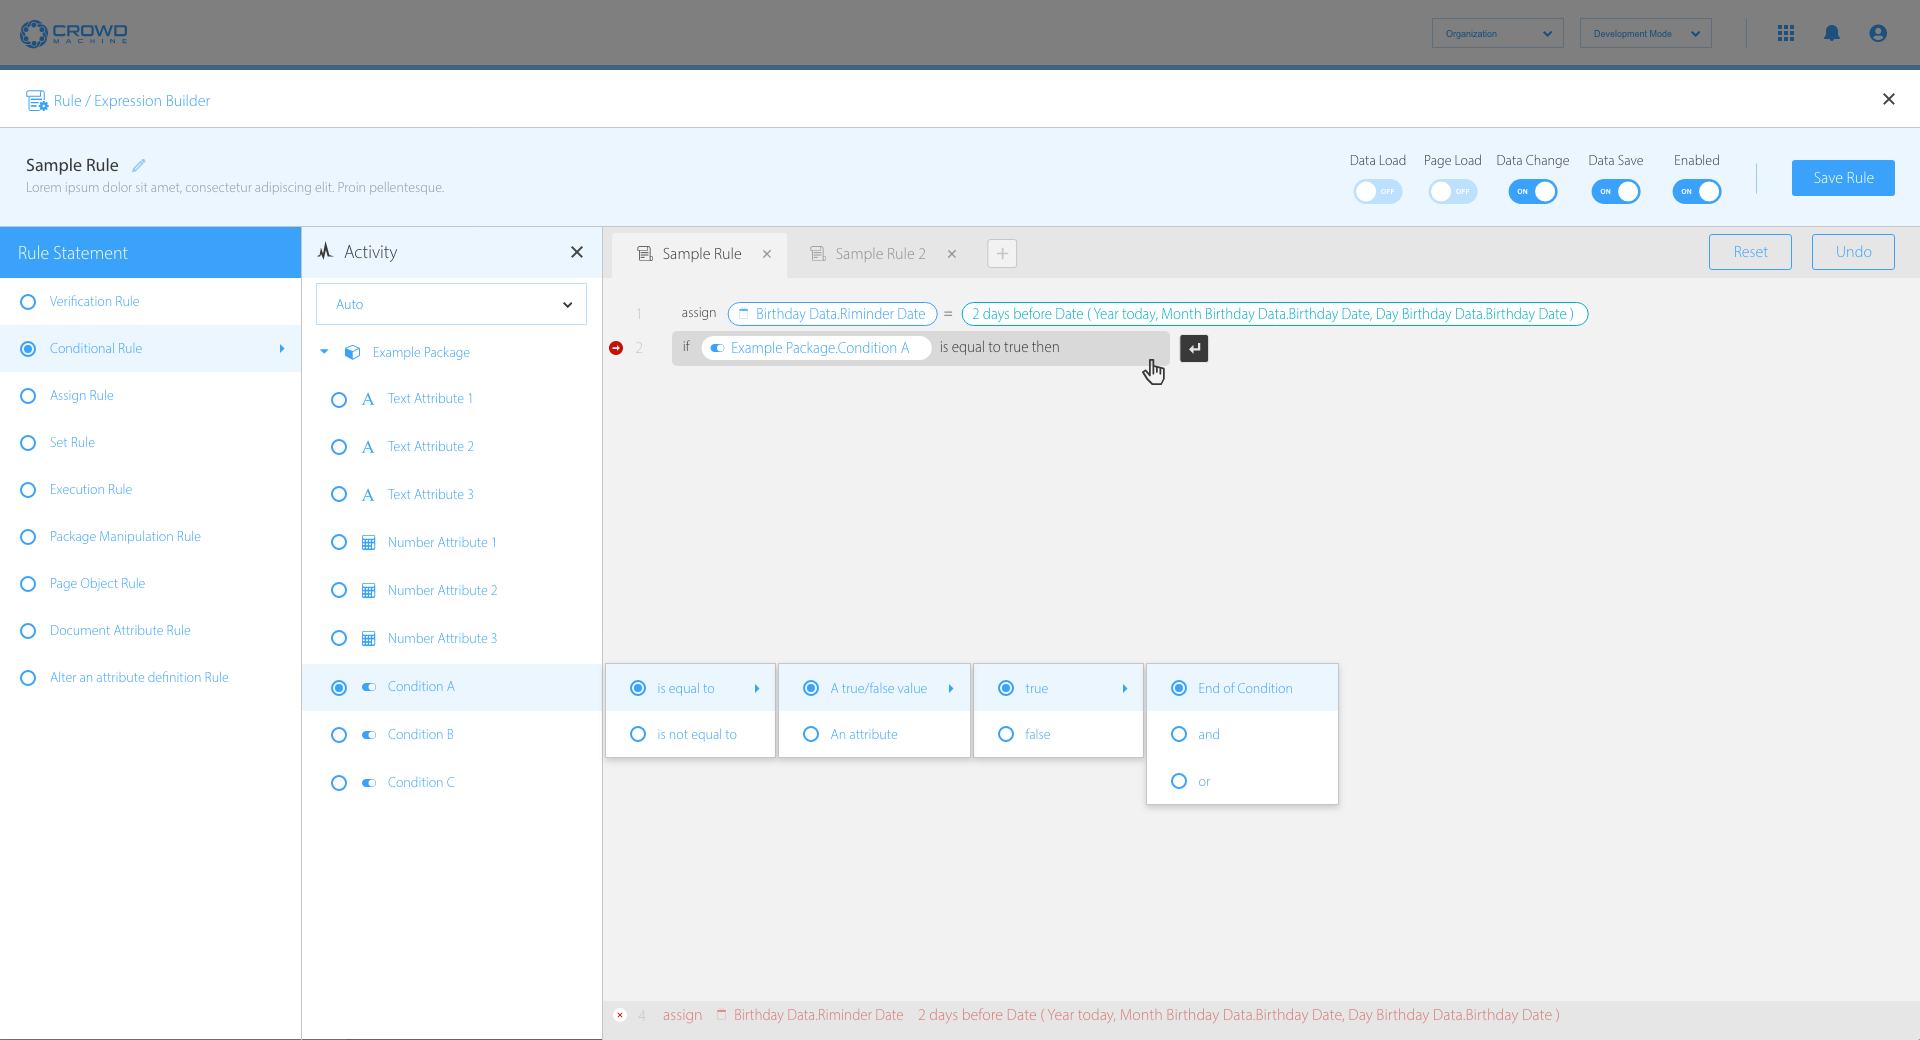1920x1040 pixels.
Task: Expand the Auto dropdown in the Activity panel
Action: pyautogui.click(x=451, y=304)
